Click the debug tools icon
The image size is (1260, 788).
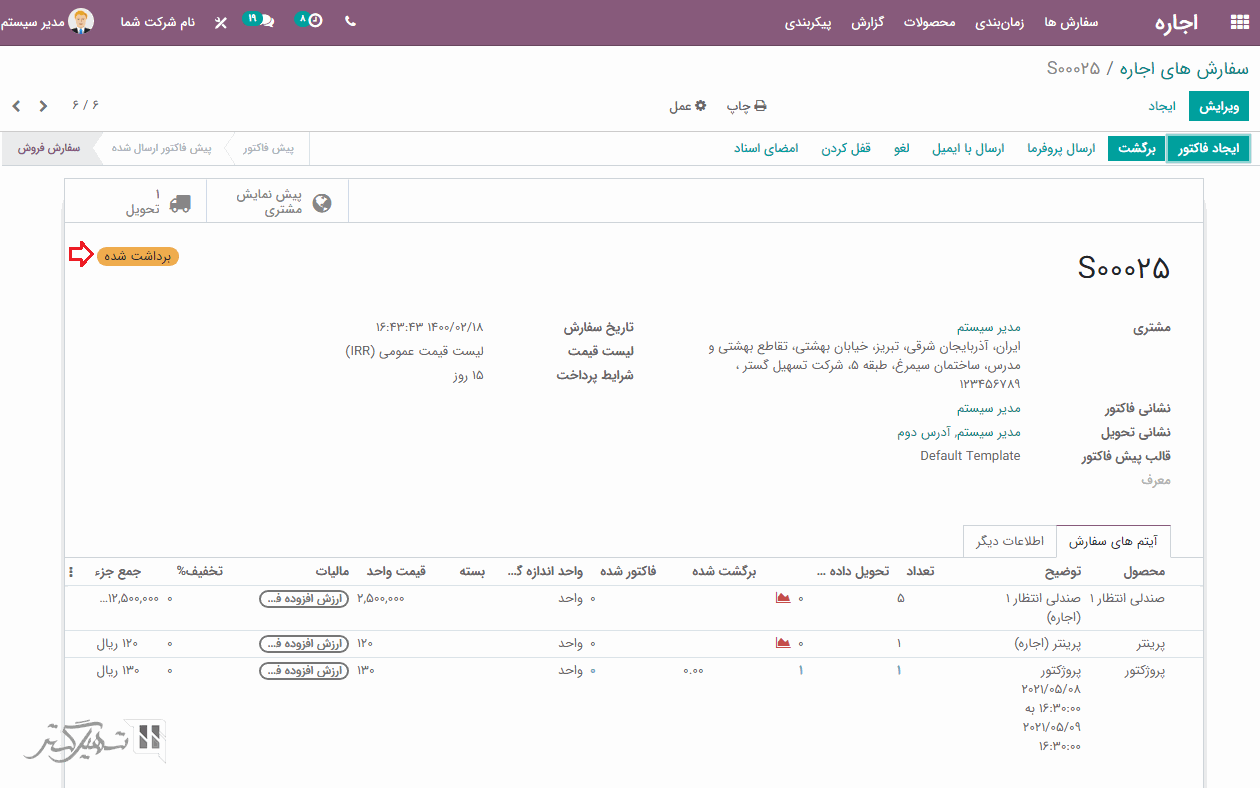[221, 22]
